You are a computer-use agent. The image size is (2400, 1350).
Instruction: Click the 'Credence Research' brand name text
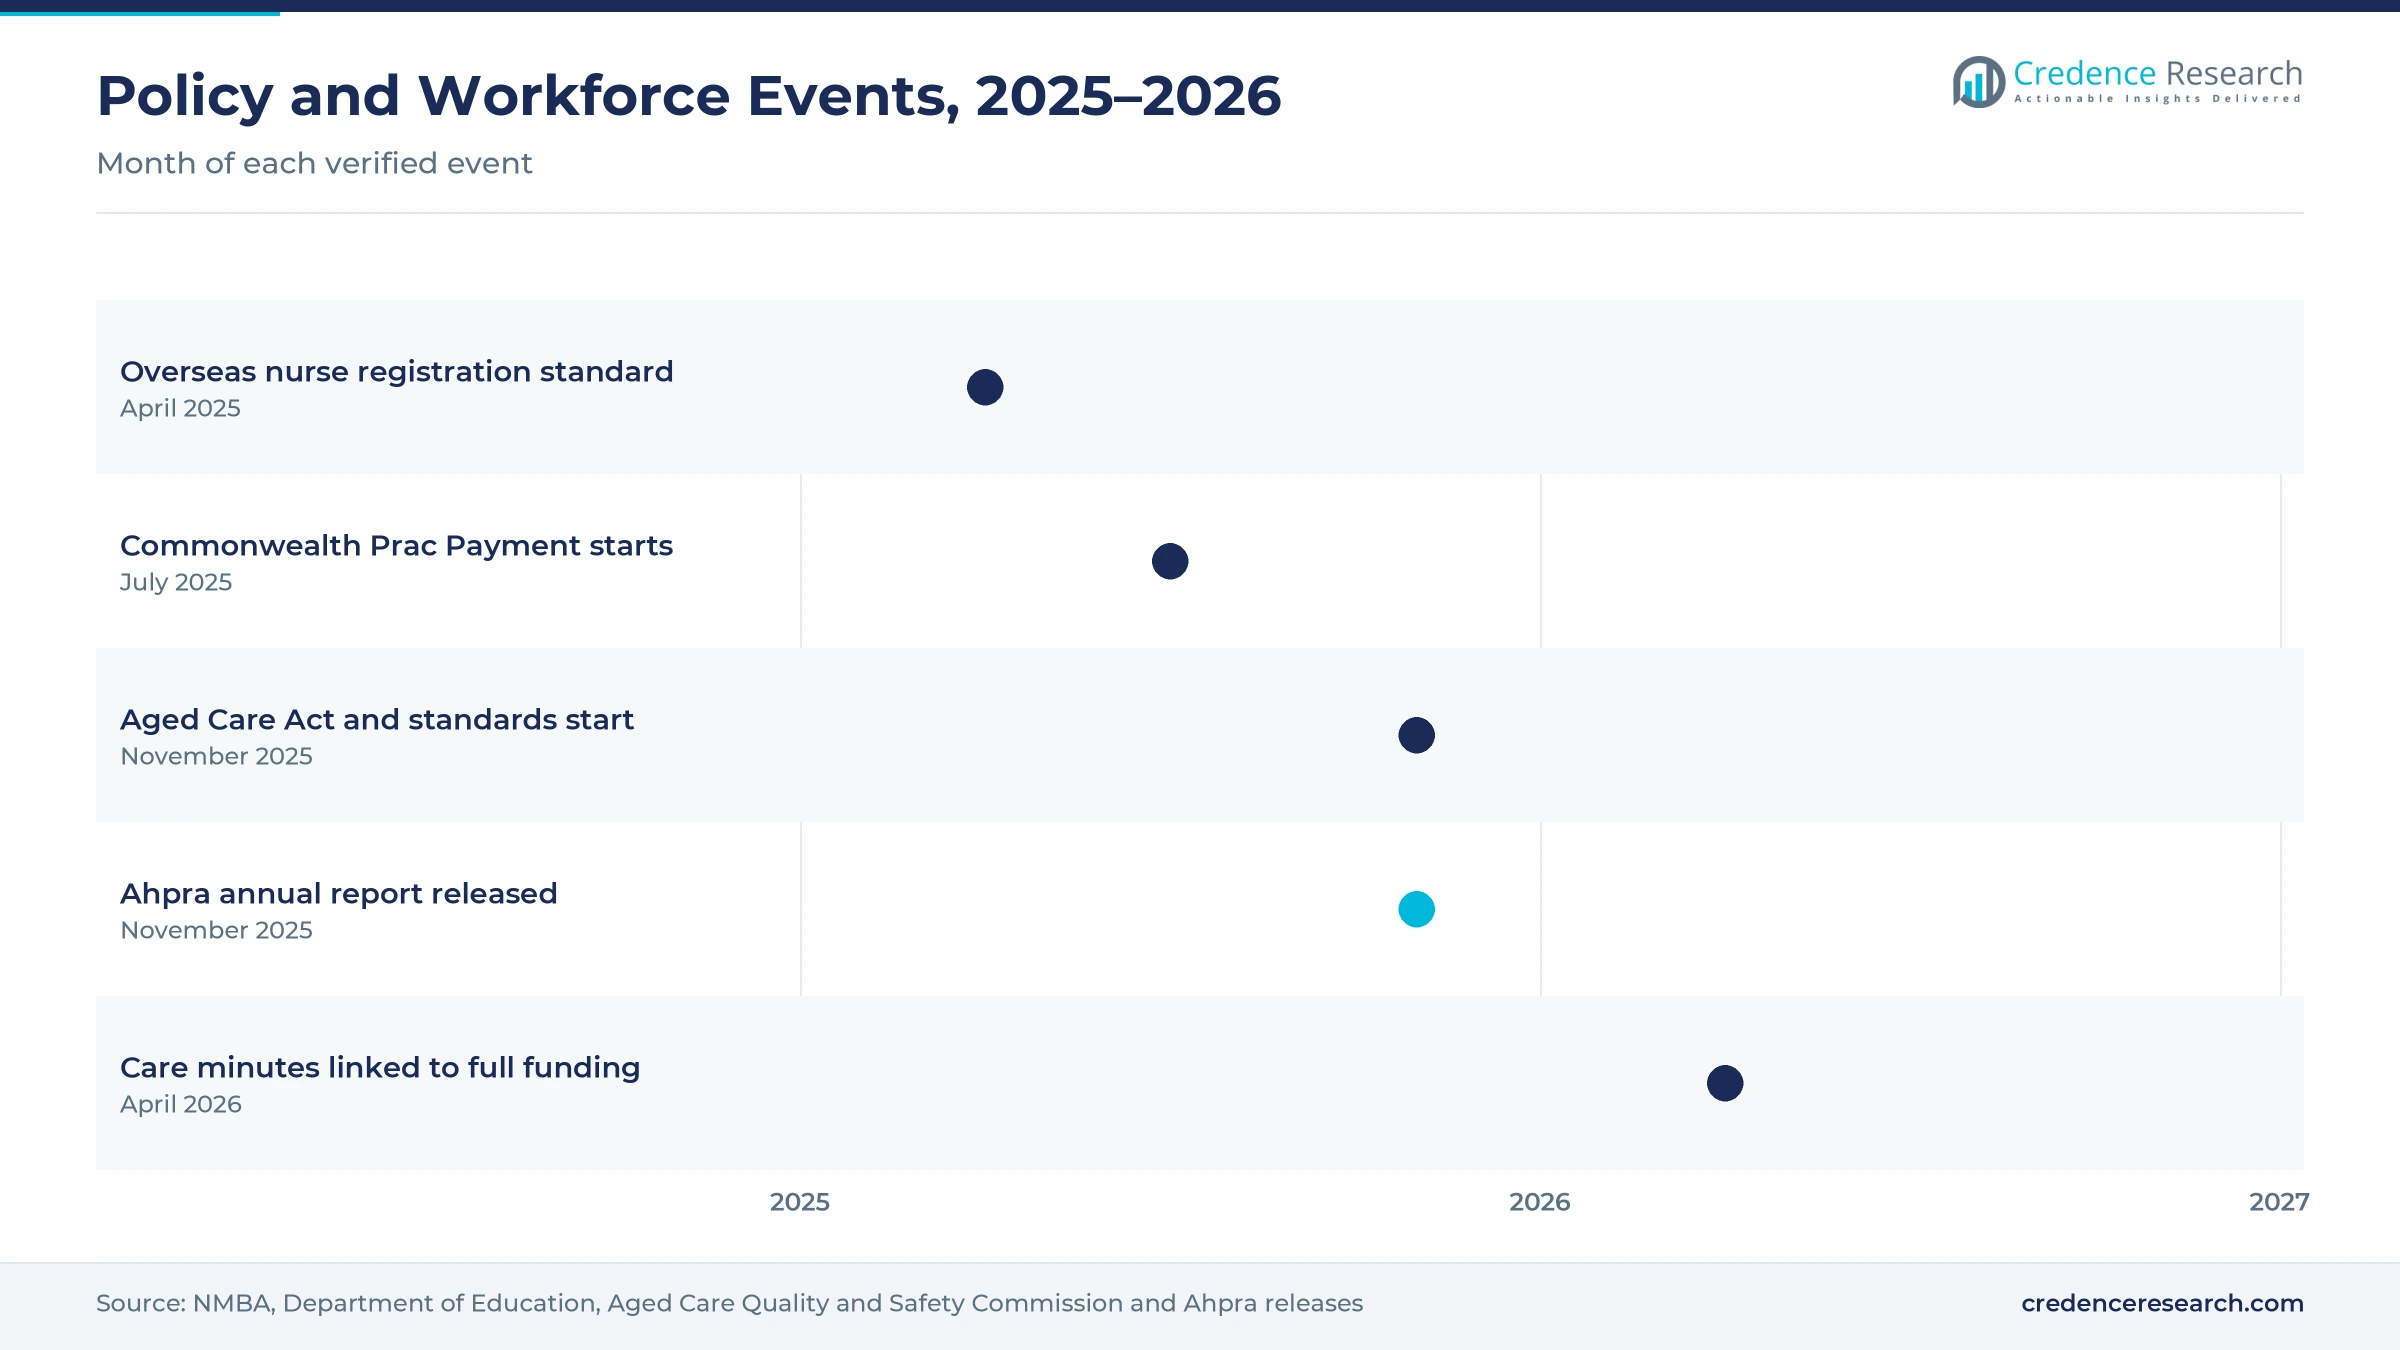[2158, 73]
